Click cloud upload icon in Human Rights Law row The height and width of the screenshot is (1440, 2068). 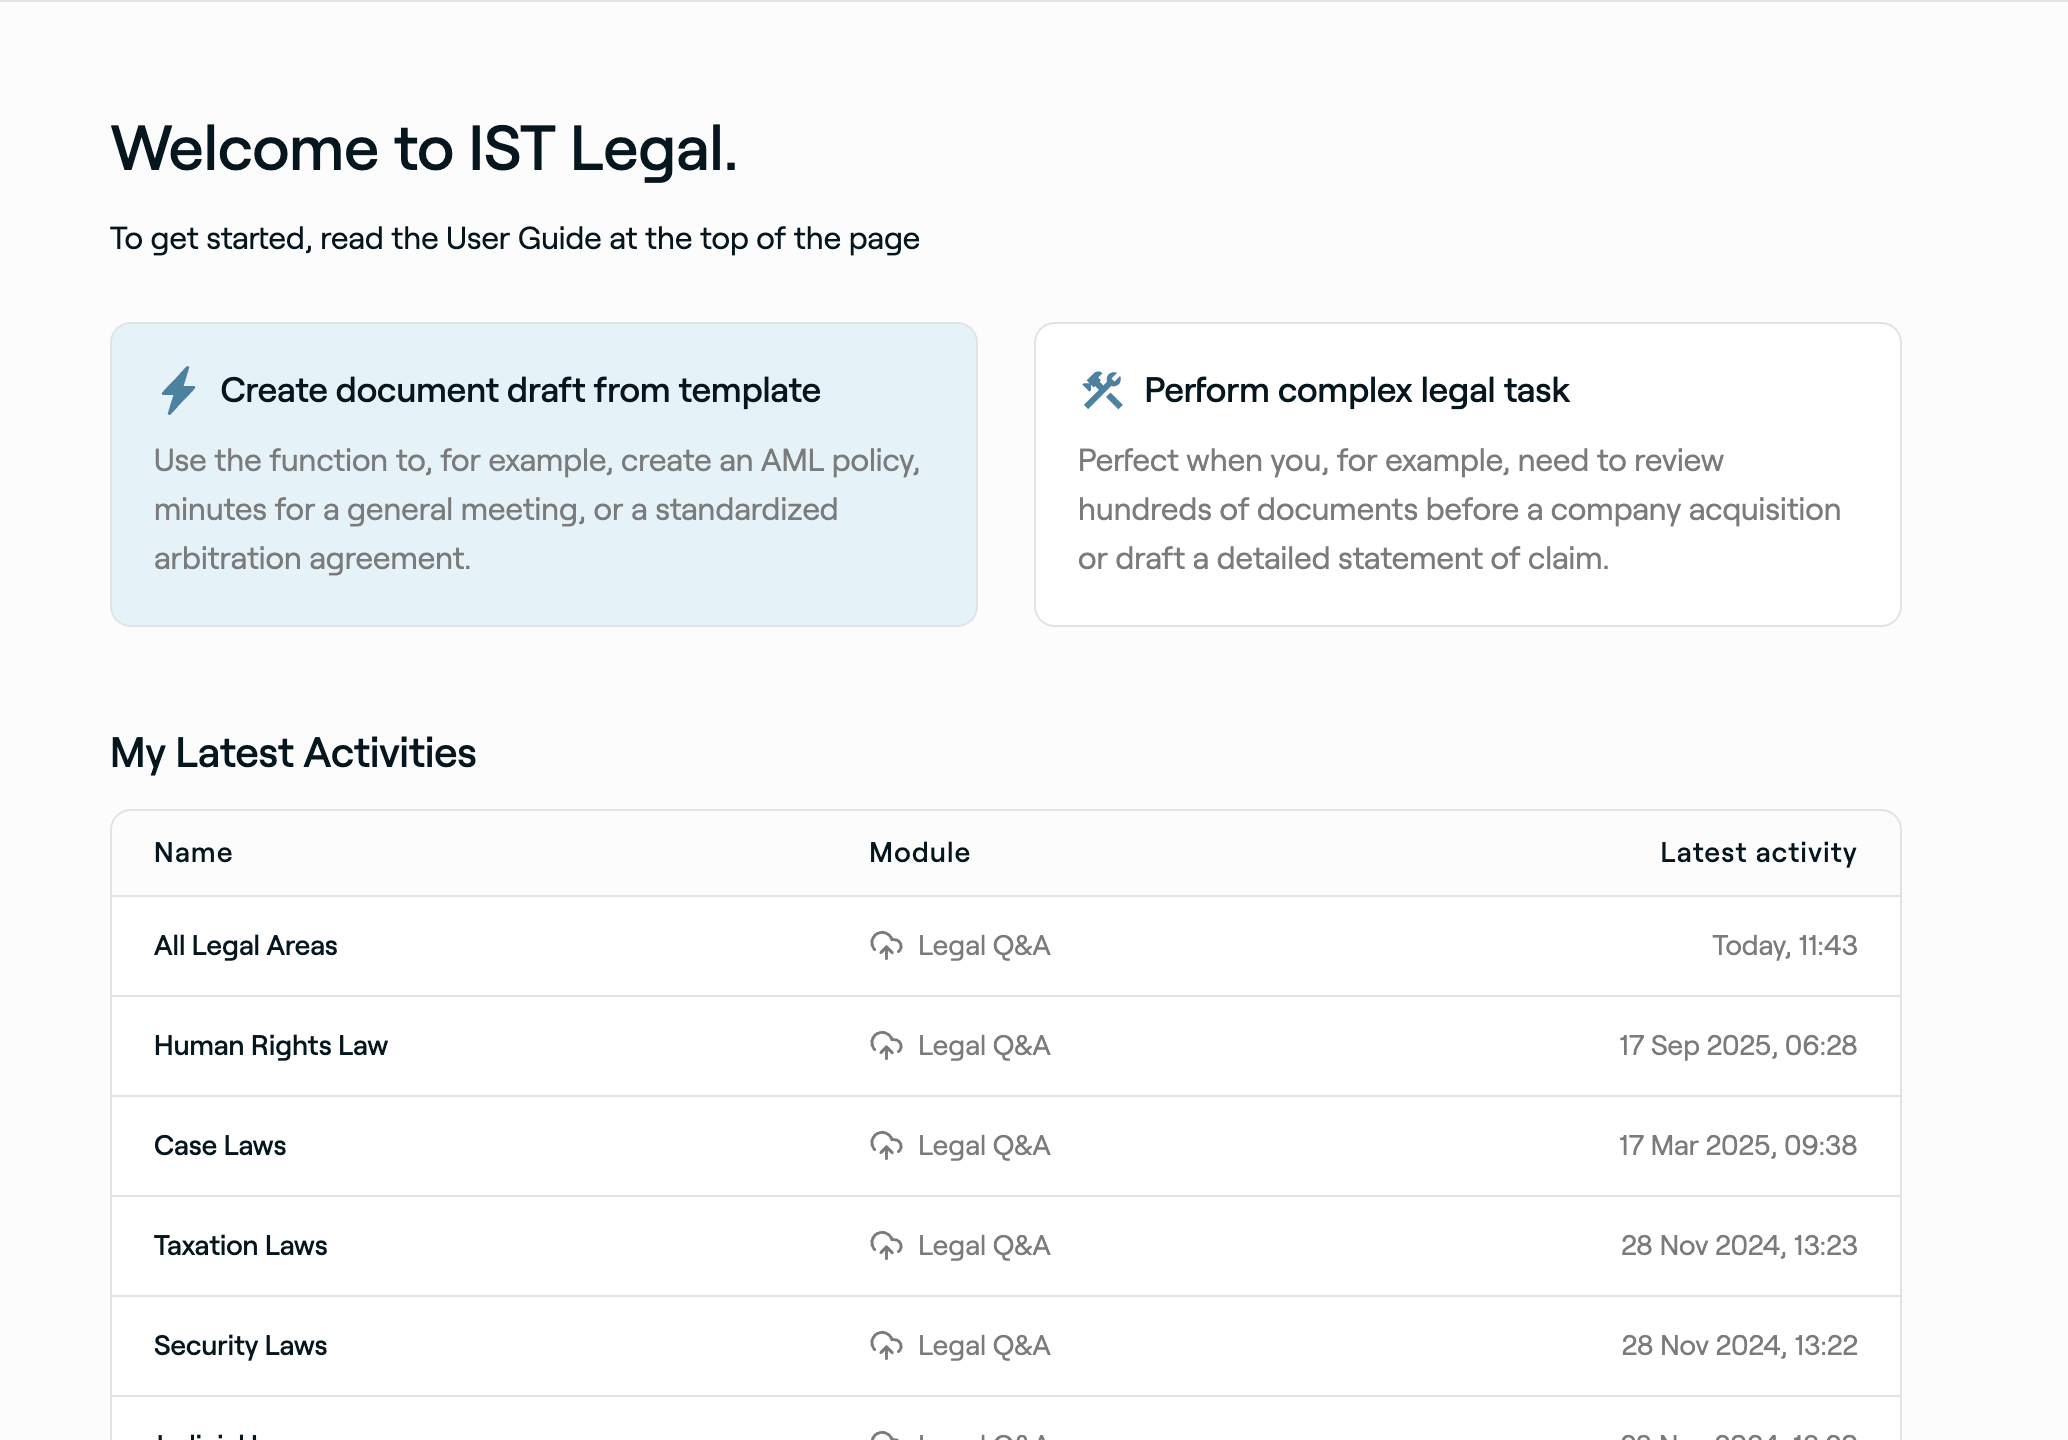886,1045
